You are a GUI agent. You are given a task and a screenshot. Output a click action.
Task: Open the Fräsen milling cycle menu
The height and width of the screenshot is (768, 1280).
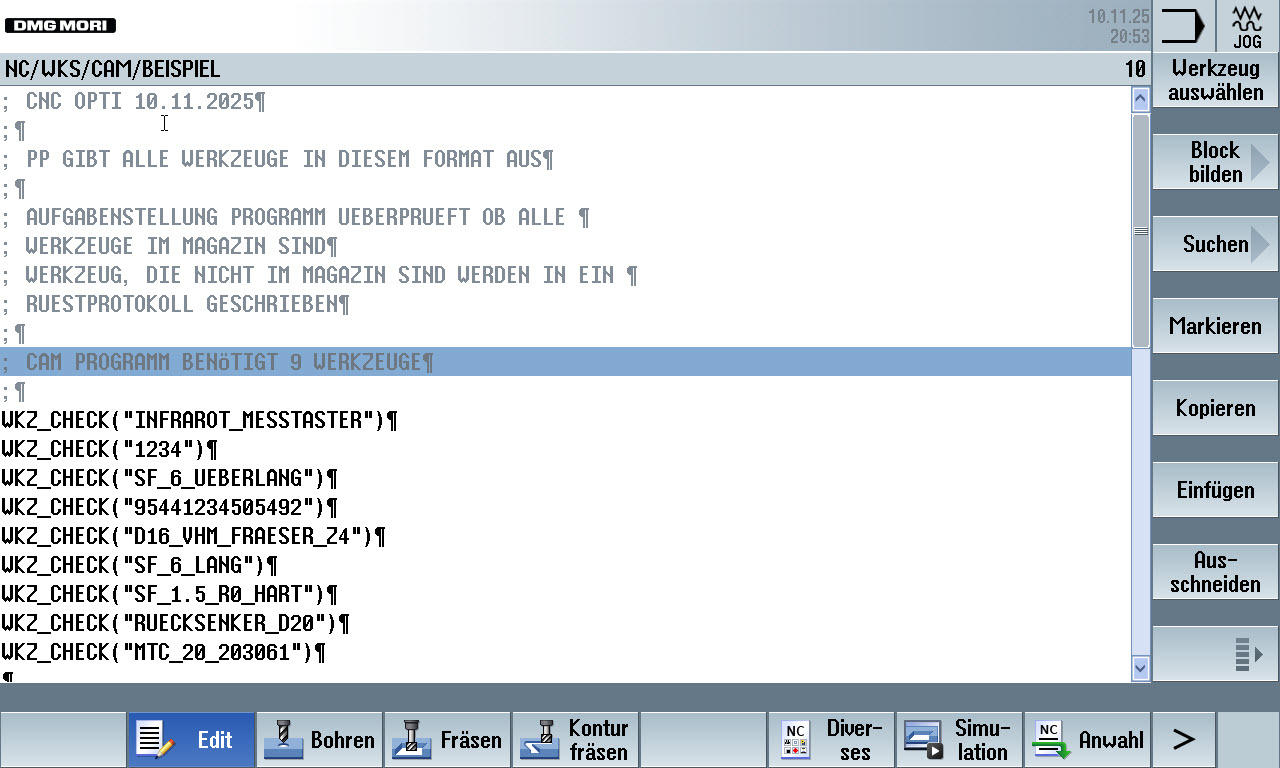click(447, 740)
